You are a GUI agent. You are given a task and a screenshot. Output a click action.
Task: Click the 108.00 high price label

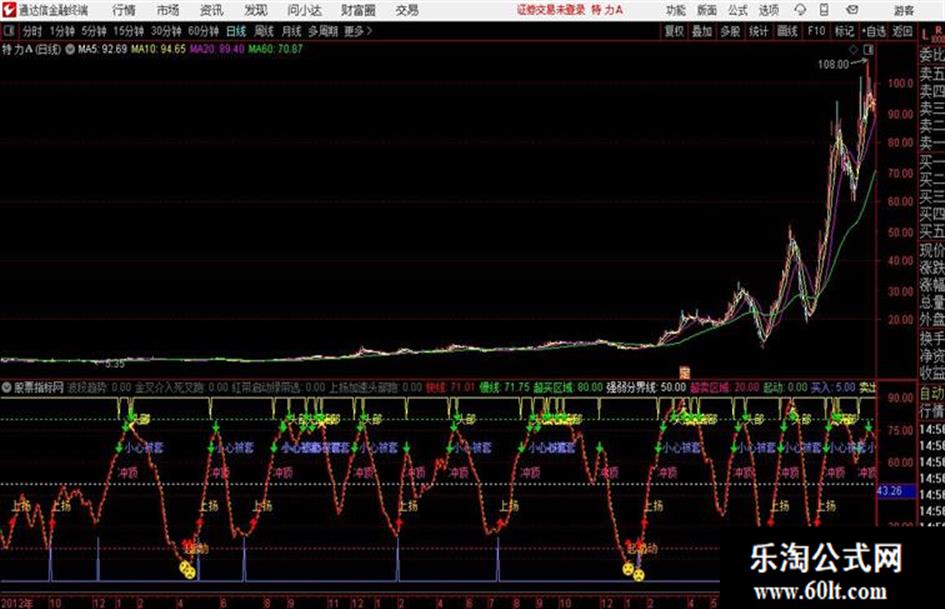pyautogui.click(x=833, y=64)
